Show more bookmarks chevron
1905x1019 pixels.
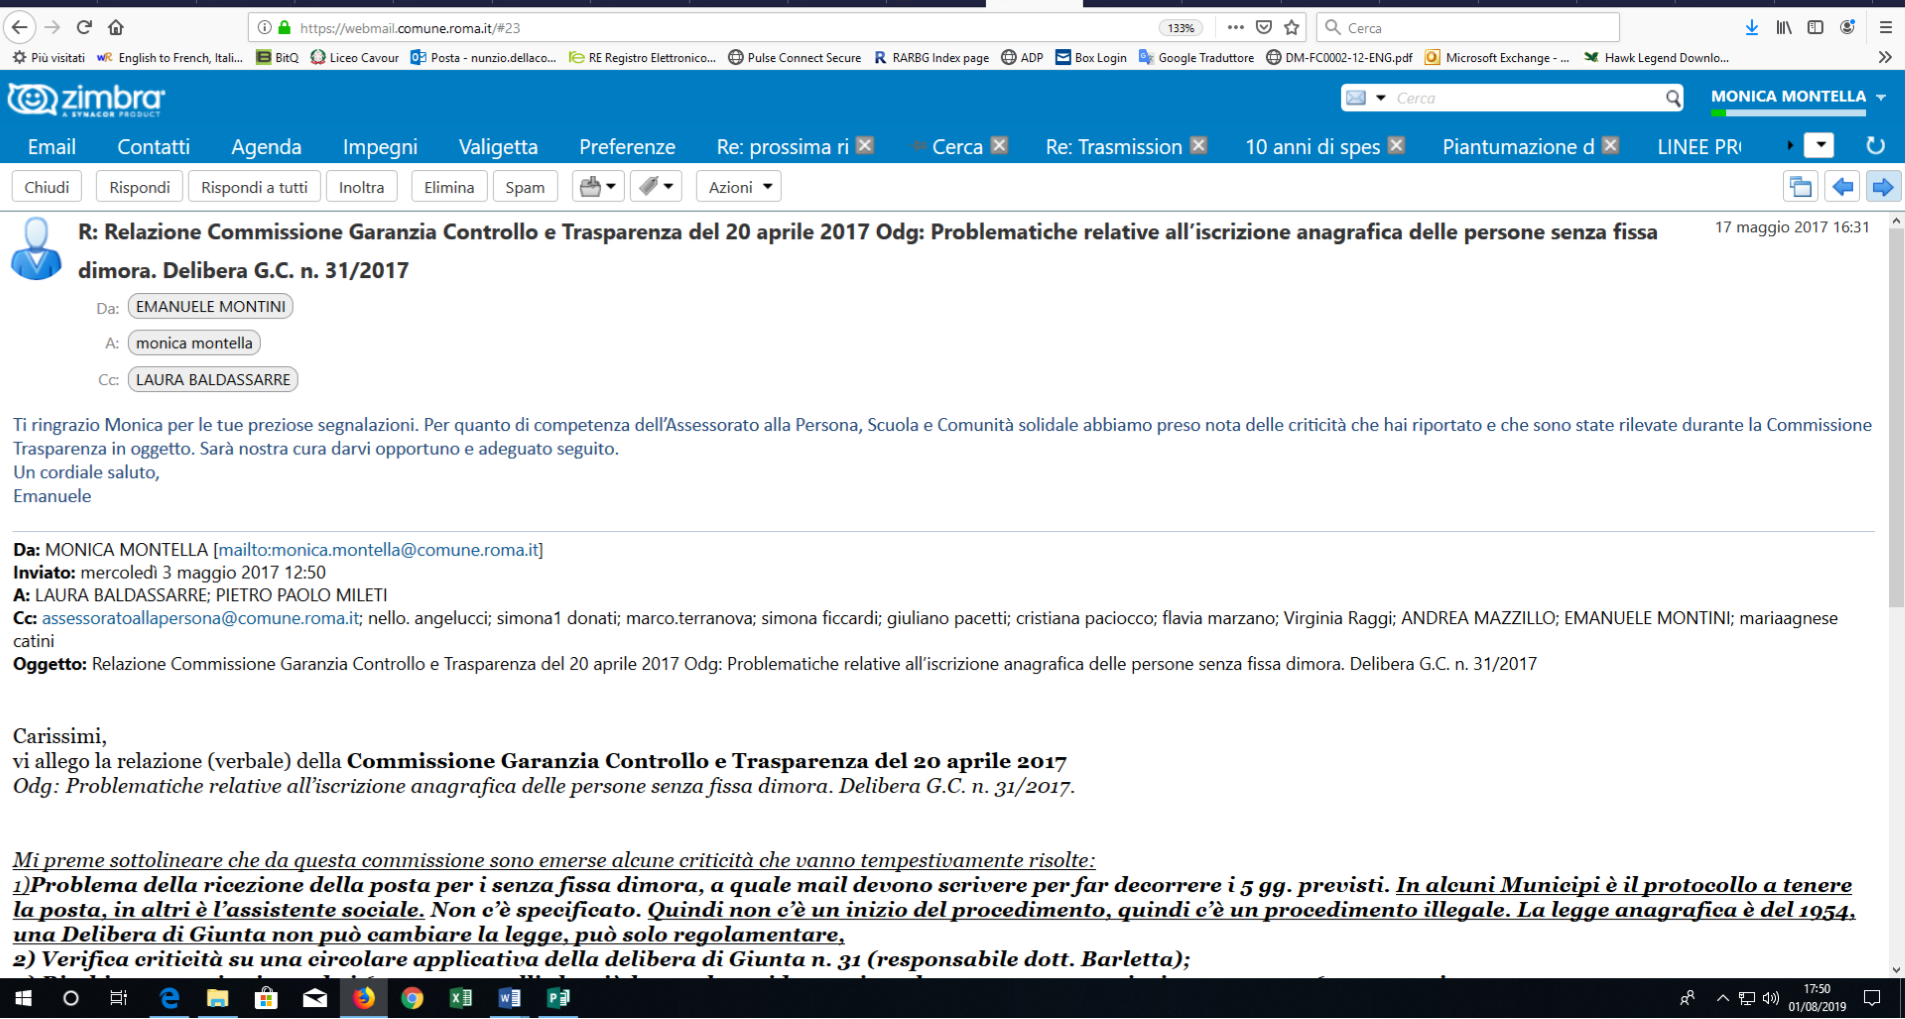pos(1885,58)
